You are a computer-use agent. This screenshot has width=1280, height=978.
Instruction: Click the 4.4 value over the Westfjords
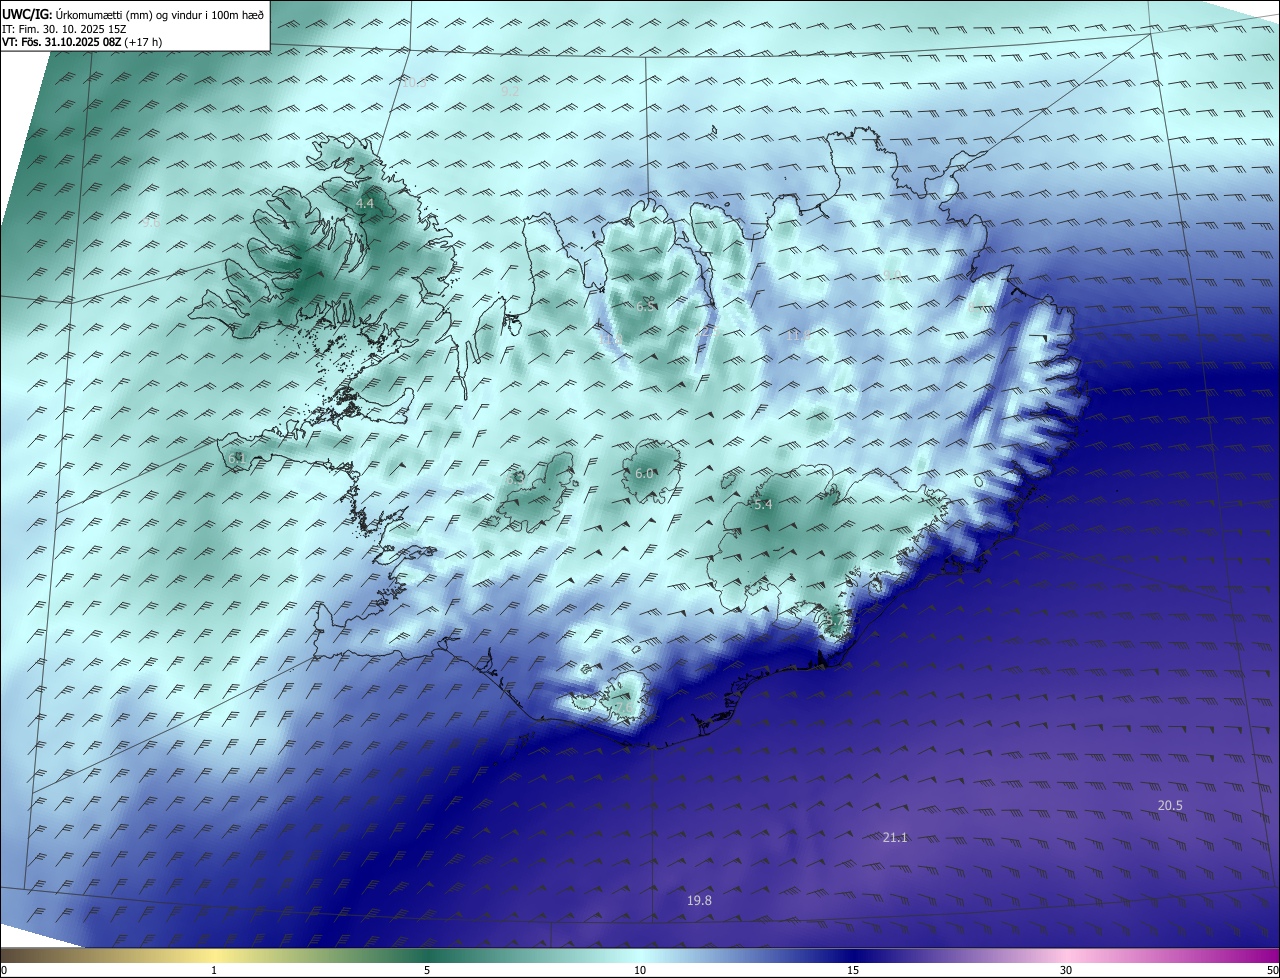(365, 203)
